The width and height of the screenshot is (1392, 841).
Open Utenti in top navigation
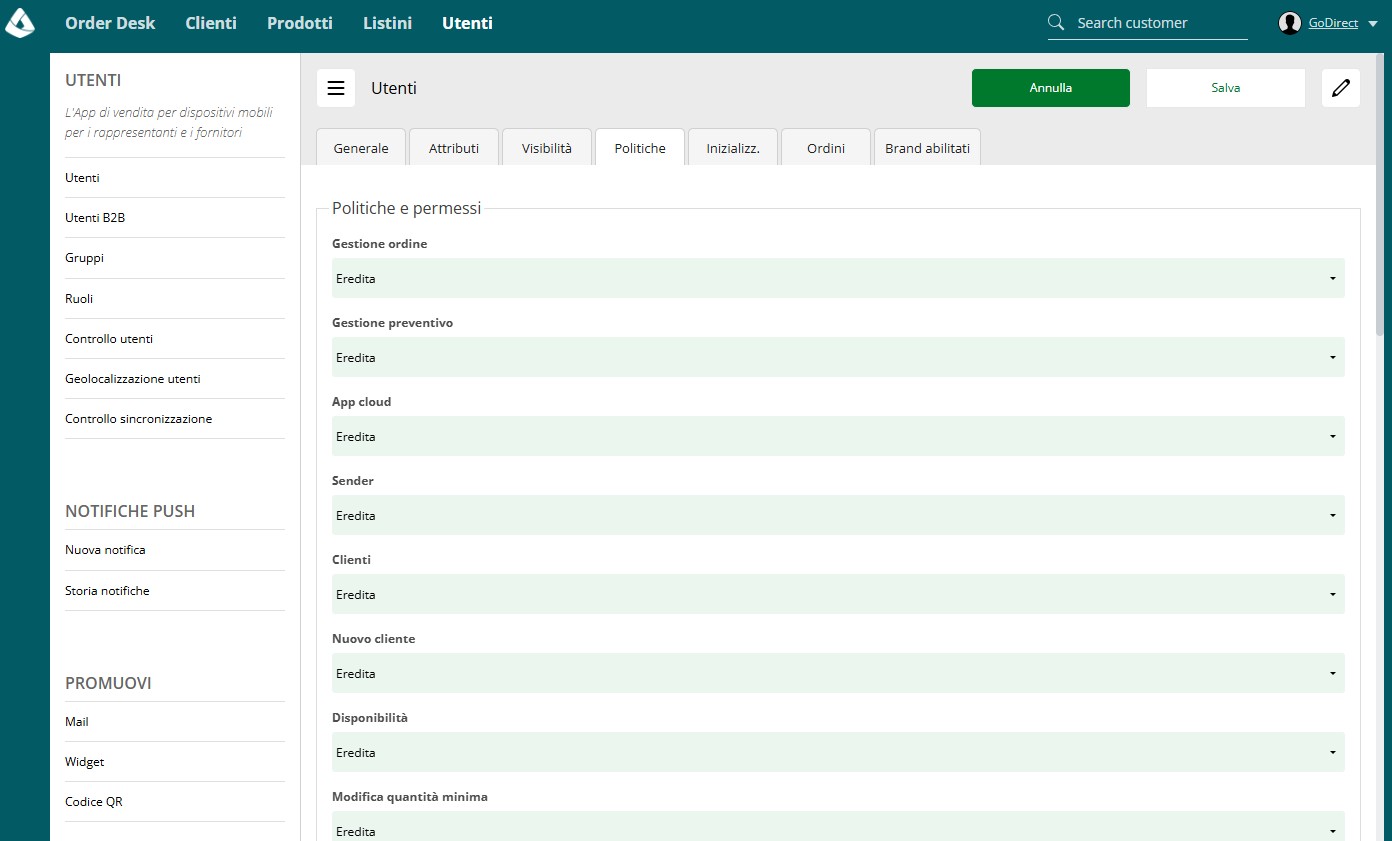coord(467,23)
